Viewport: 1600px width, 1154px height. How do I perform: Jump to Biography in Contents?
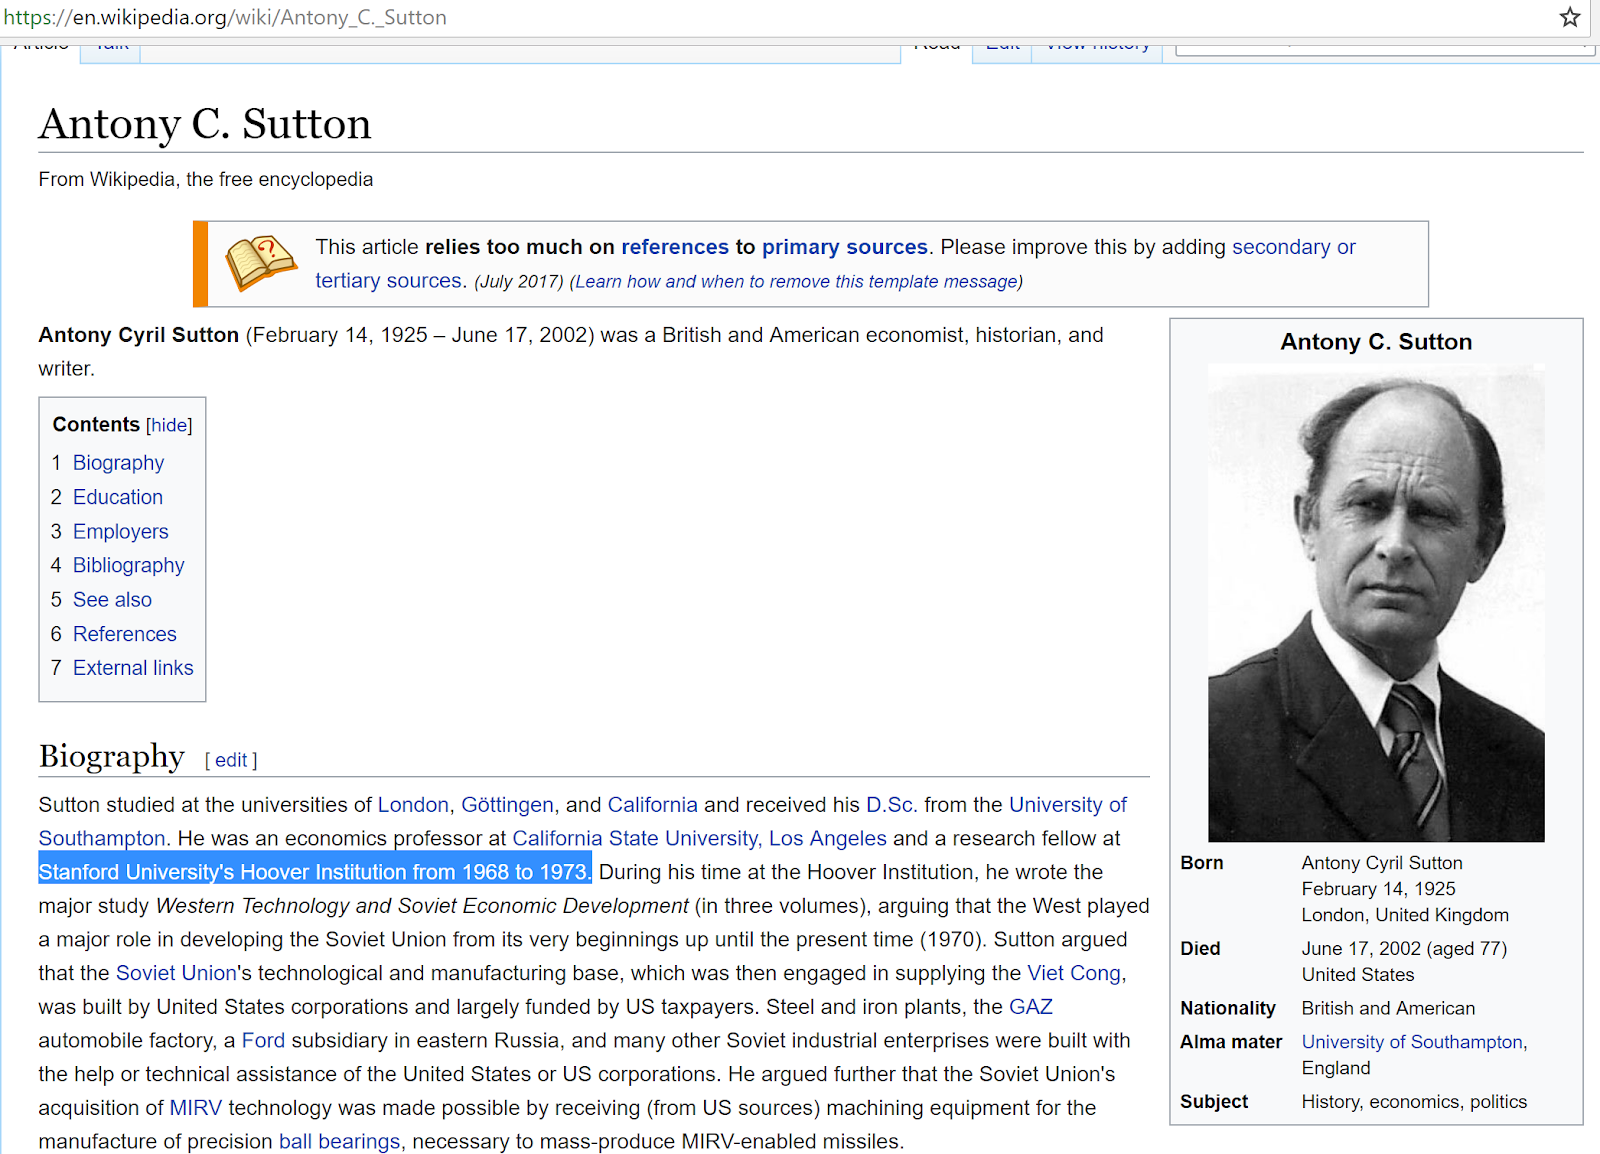click(118, 463)
